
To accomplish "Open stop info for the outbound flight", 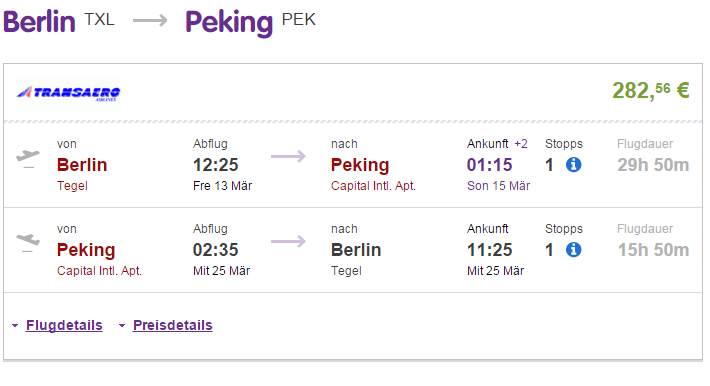I will (573, 164).
